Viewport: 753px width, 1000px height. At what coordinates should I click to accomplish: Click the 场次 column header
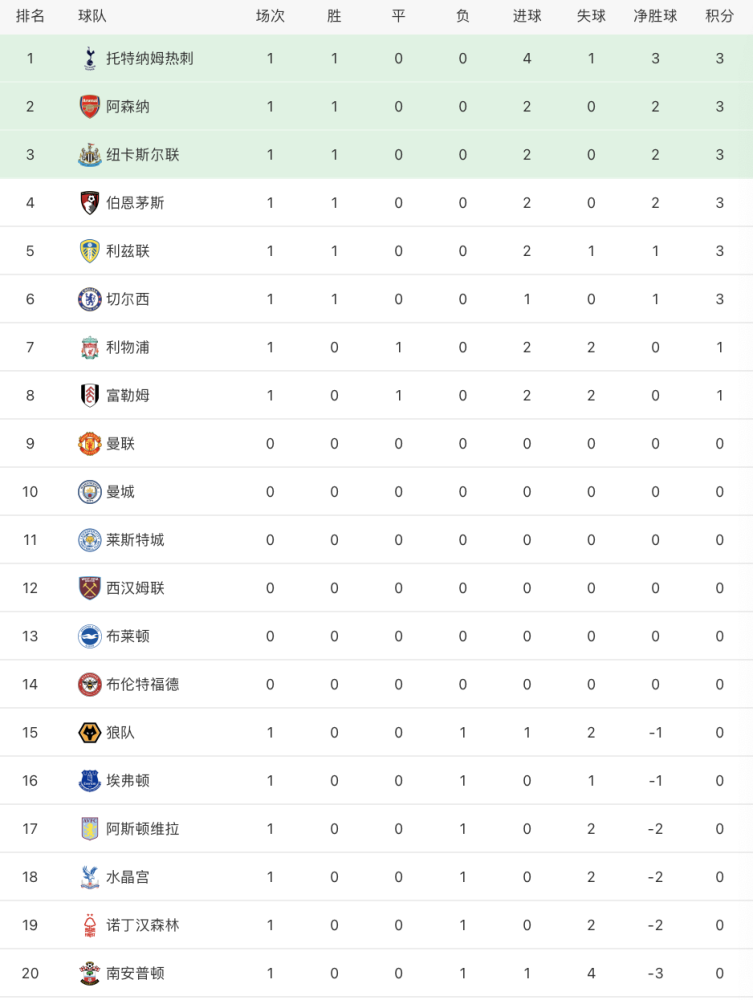click(x=270, y=16)
